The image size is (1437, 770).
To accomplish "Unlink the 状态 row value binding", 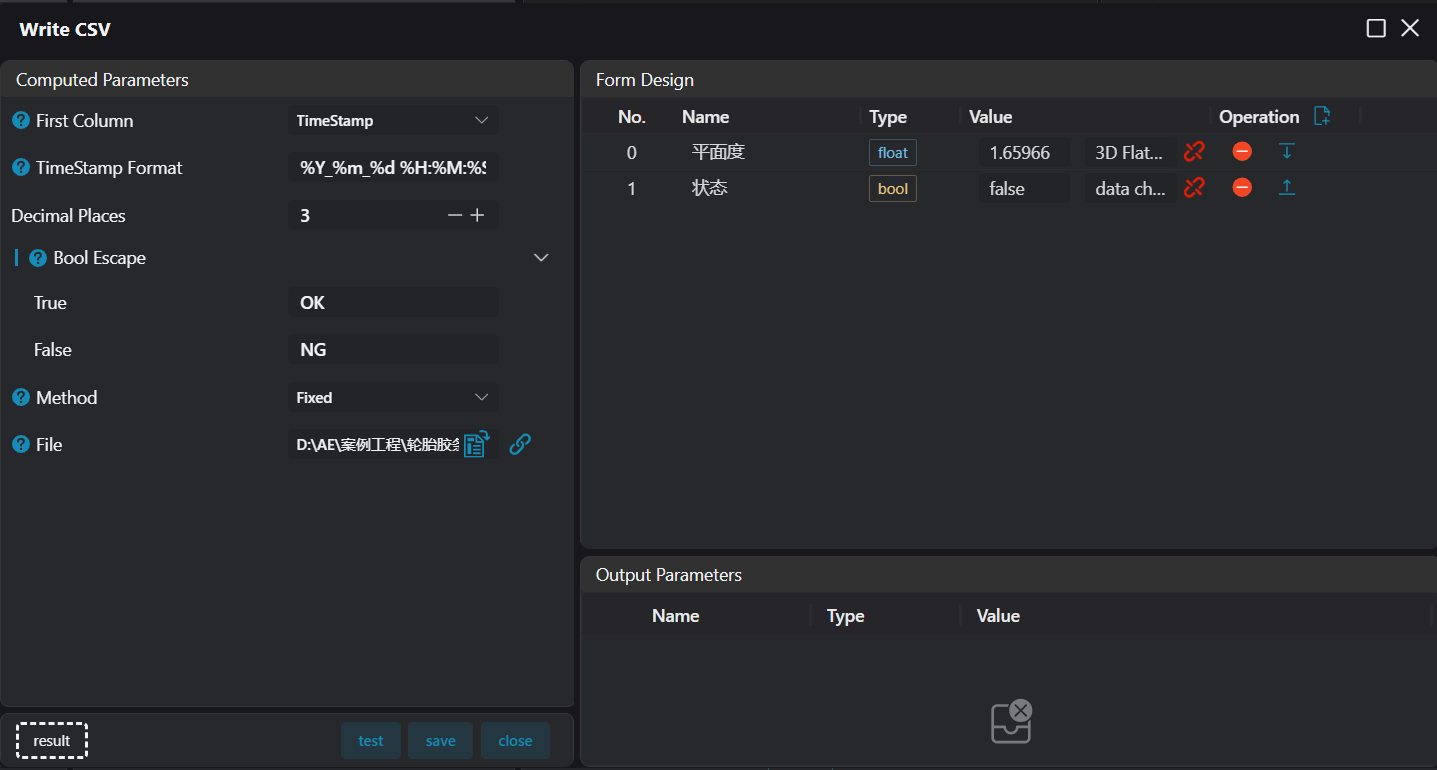I will (x=1194, y=188).
